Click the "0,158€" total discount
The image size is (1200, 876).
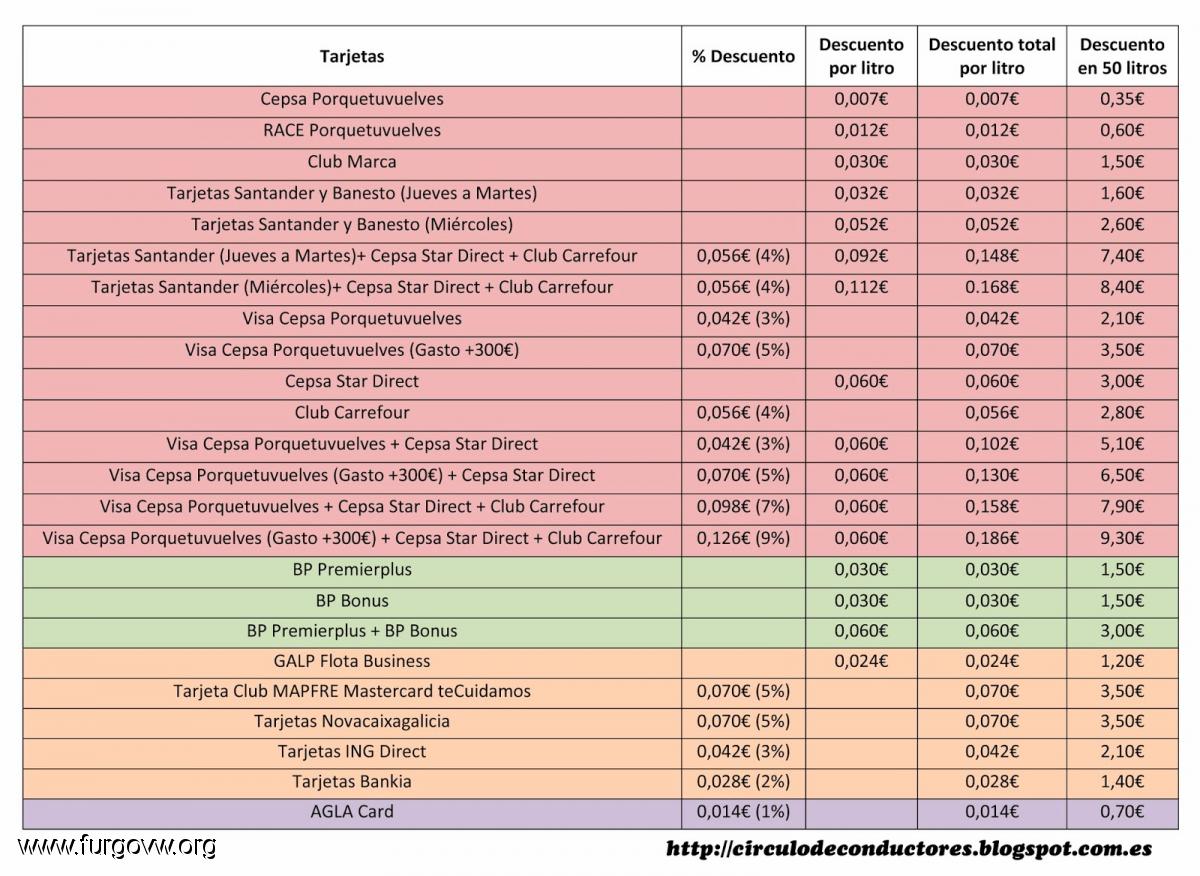pyautogui.click(x=992, y=506)
